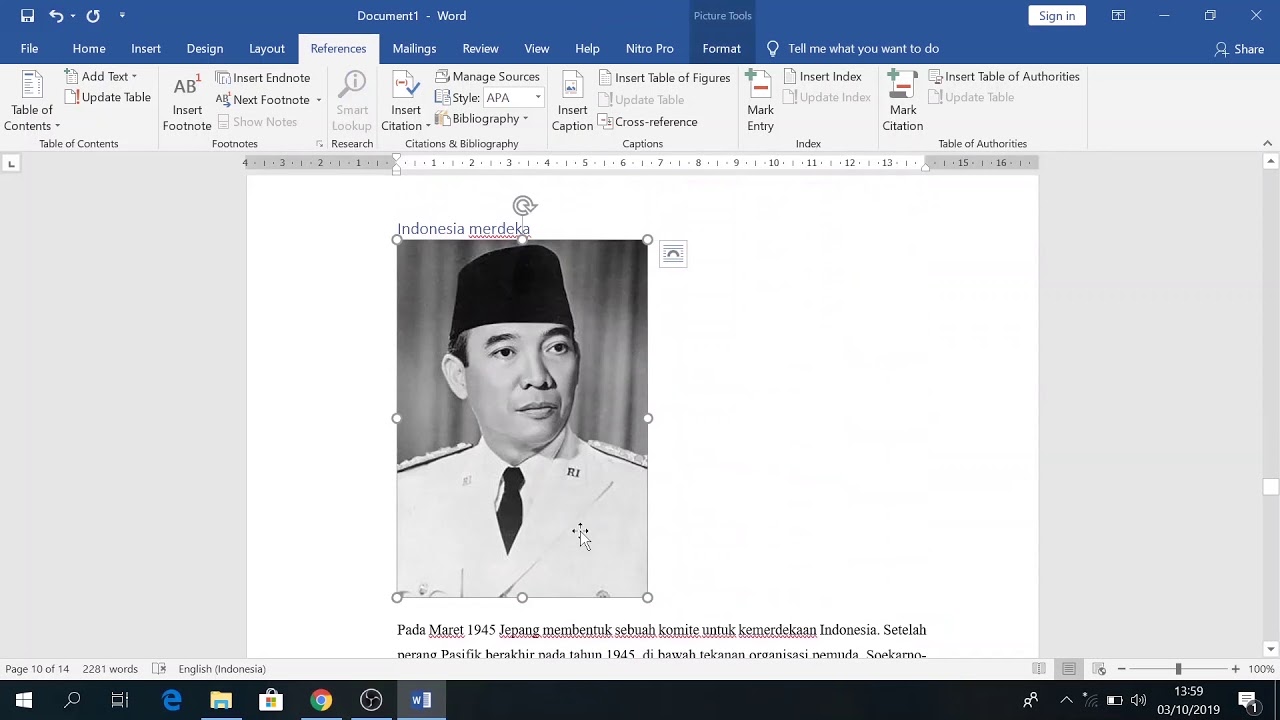The height and width of the screenshot is (720, 1280).
Task: Open the Layout tab
Action: click(267, 48)
